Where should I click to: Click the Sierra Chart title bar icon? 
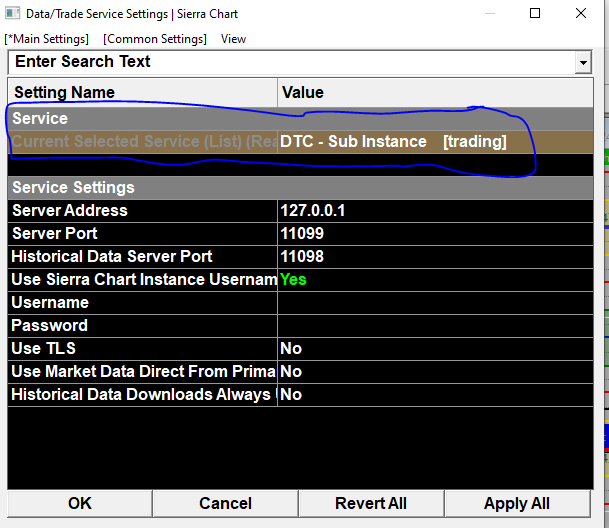click(12, 14)
